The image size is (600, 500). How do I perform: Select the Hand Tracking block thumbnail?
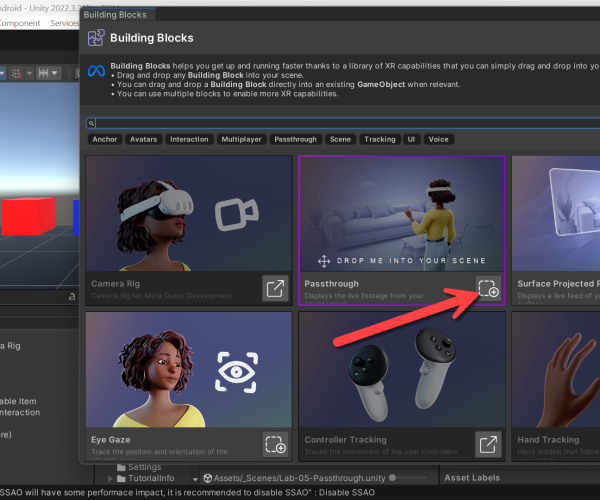coord(556,370)
